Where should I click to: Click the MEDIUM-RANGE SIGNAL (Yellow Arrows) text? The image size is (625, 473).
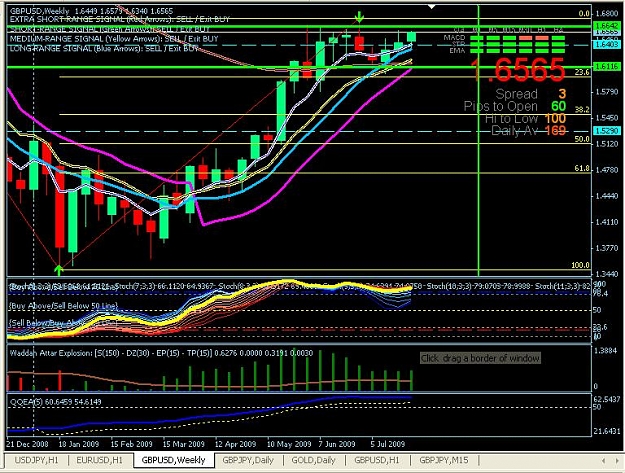(114, 39)
